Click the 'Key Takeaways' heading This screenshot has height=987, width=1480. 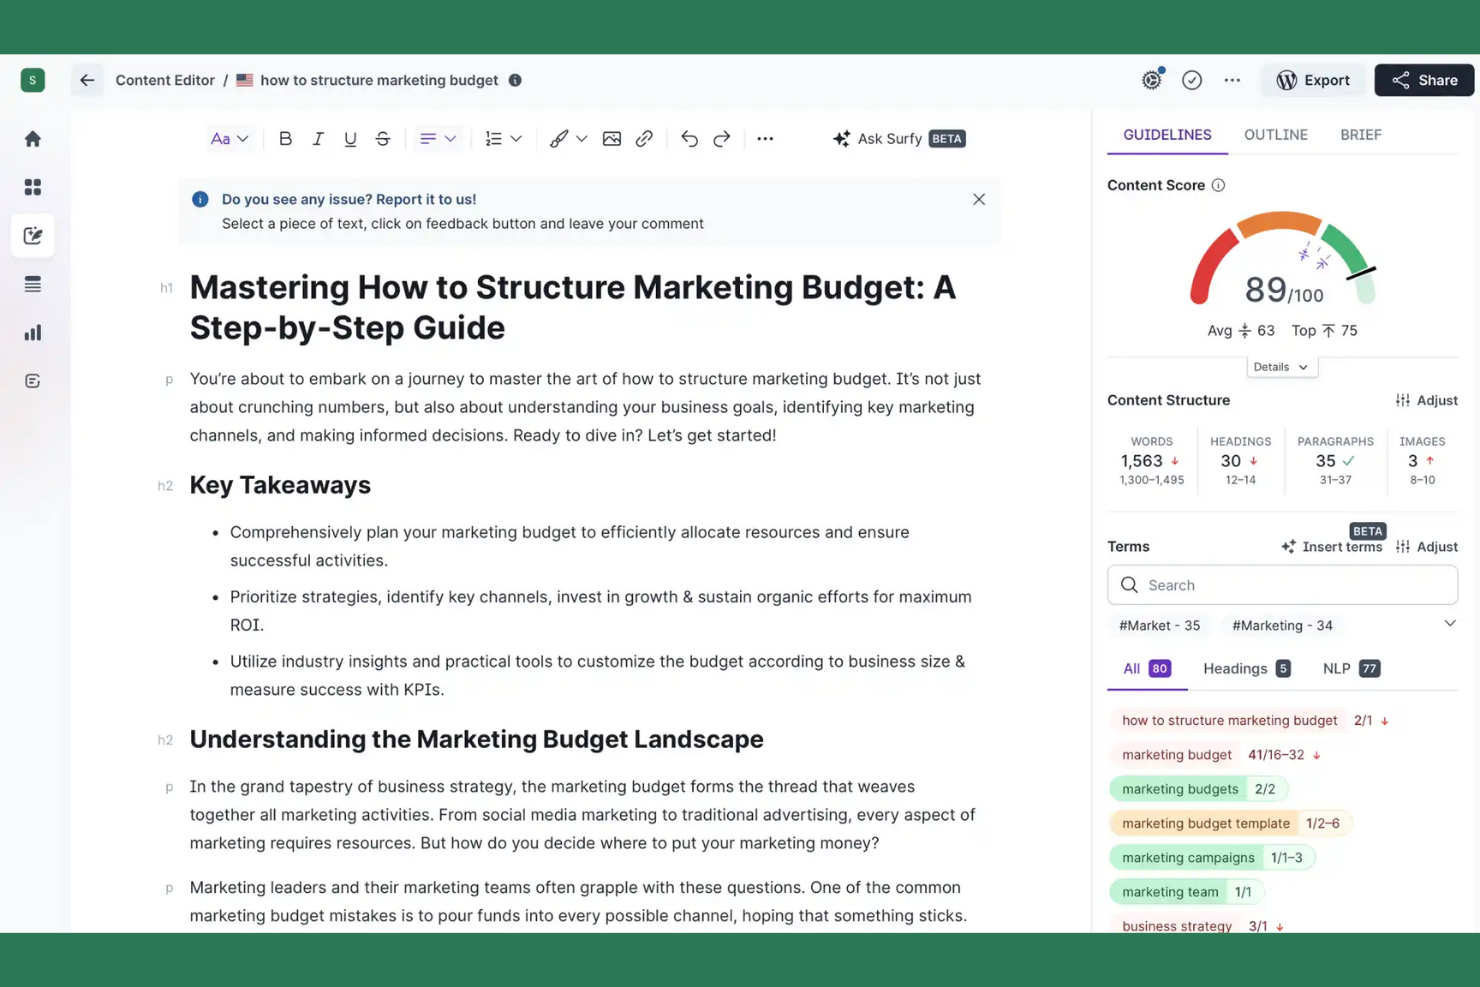280,485
